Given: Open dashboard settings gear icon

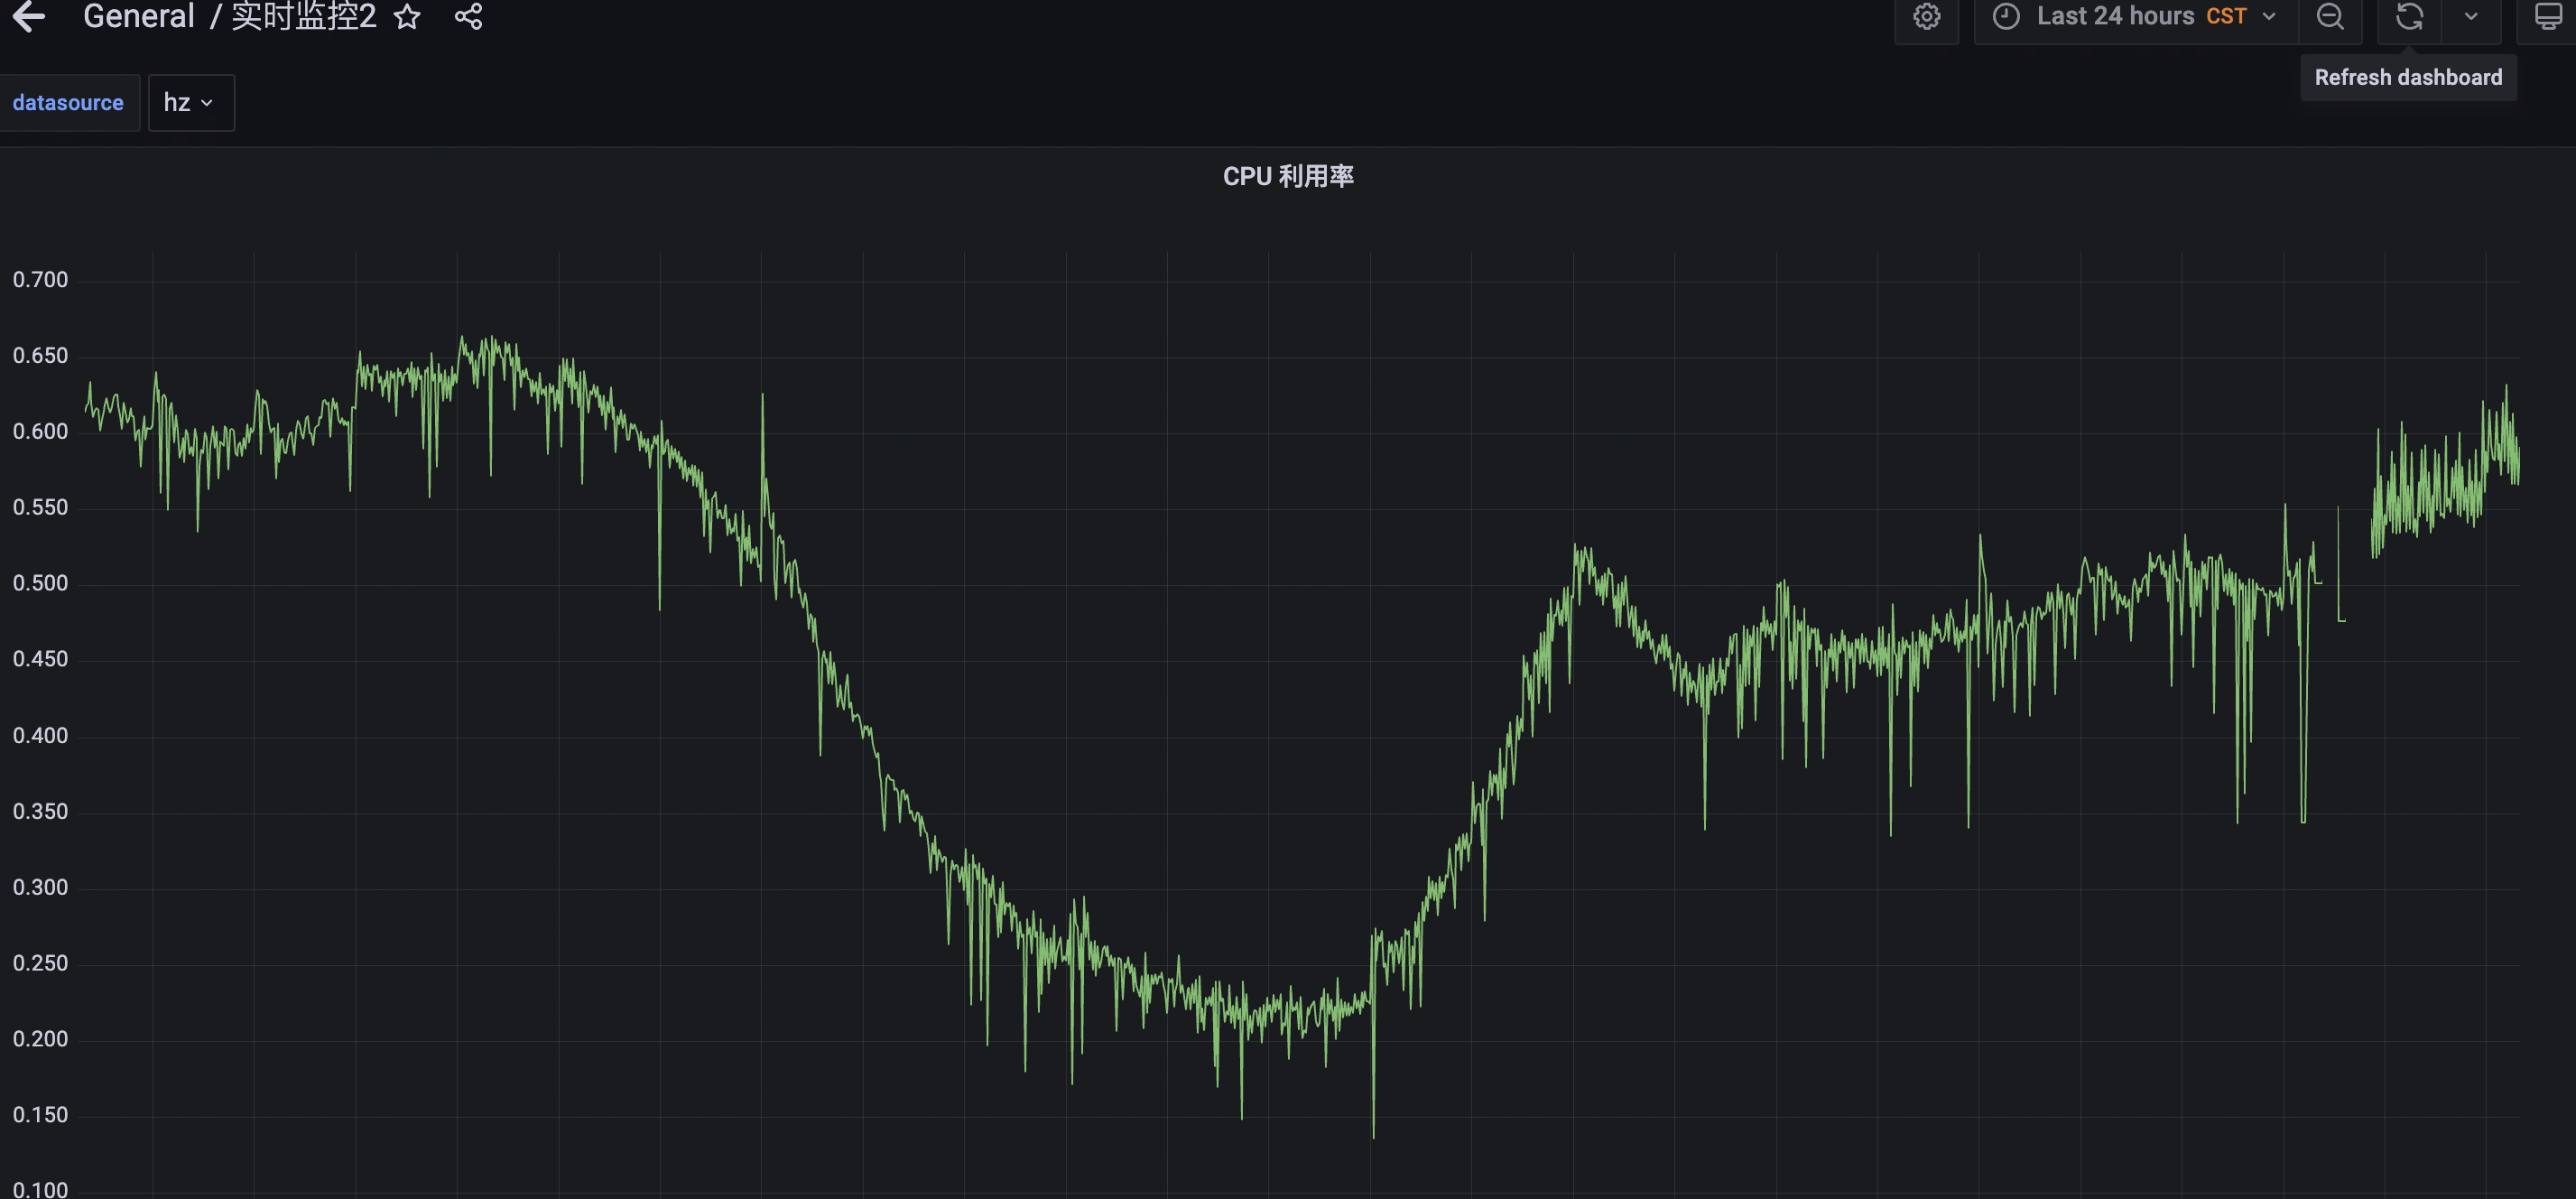Looking at the screenshot, I should 1926,16.
